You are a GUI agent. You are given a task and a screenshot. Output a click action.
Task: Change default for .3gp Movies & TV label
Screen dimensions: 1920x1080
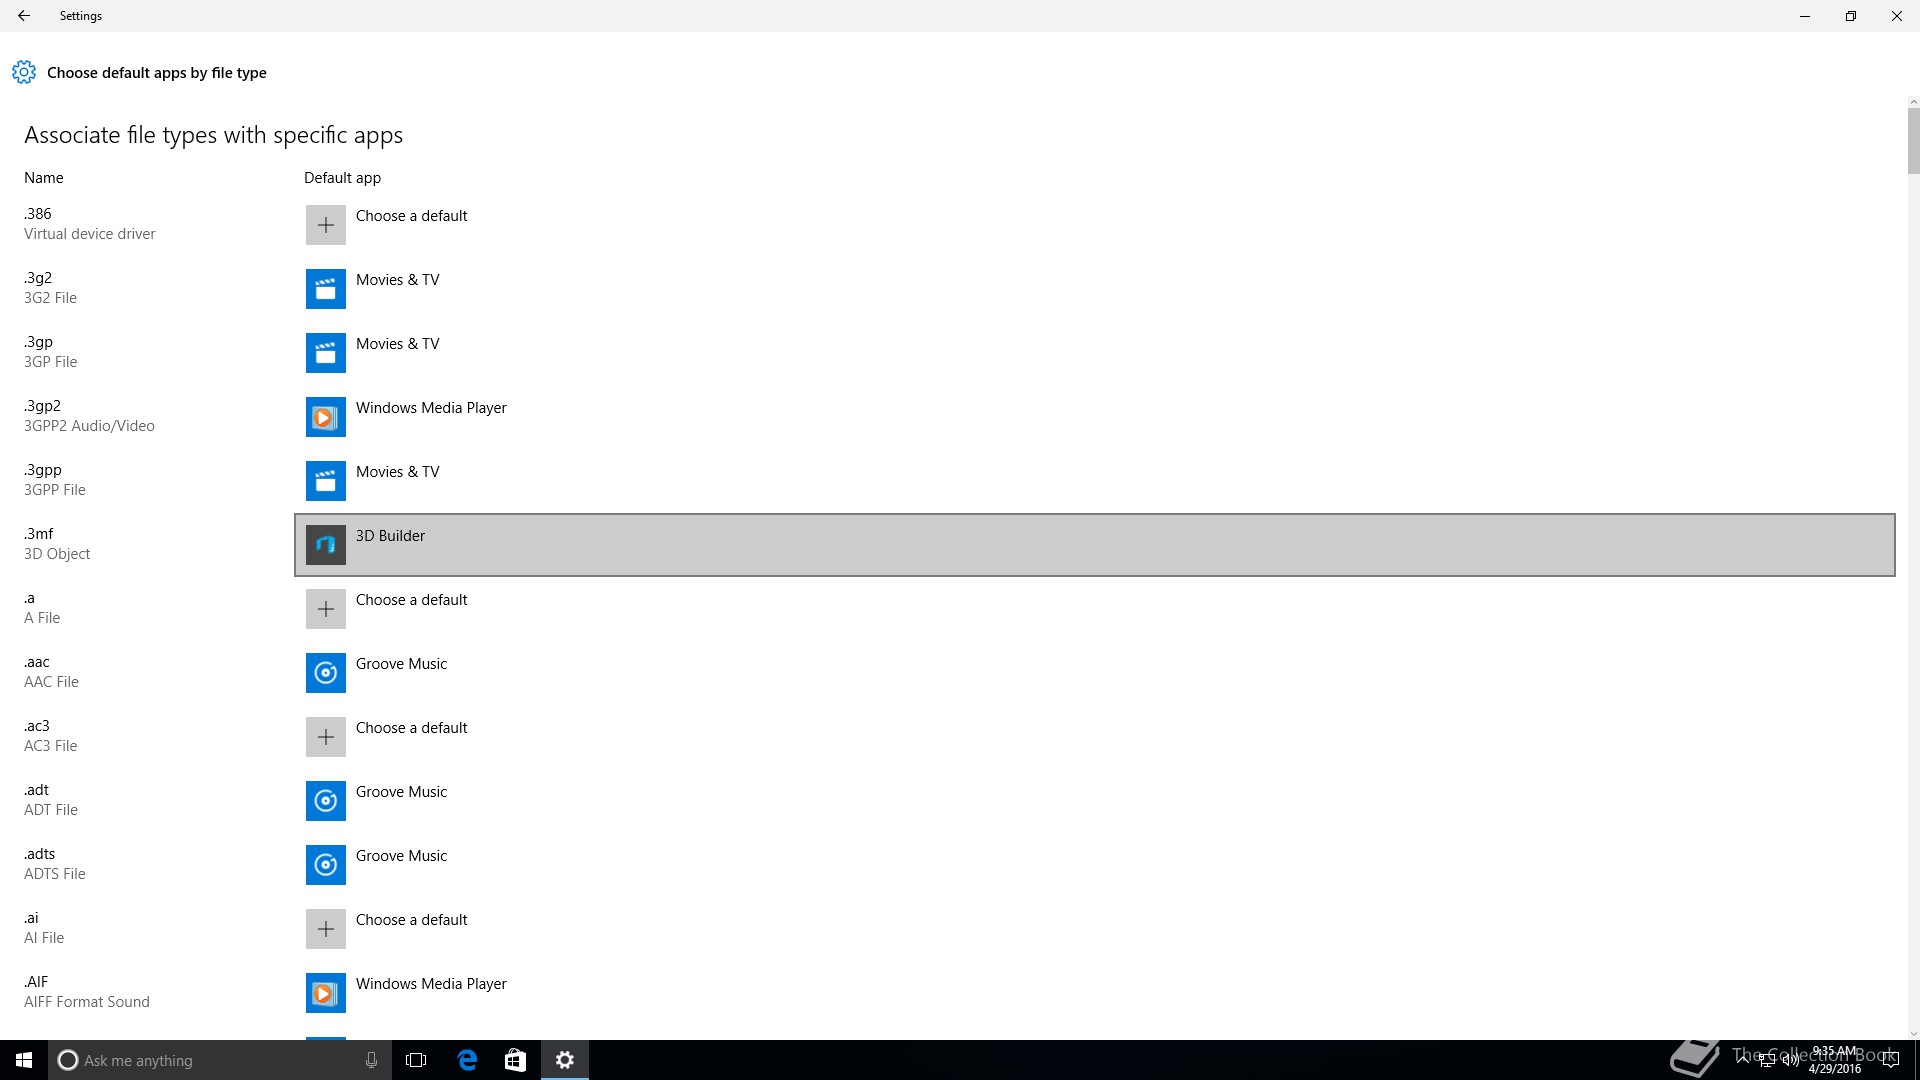click(x=397, y=344)
